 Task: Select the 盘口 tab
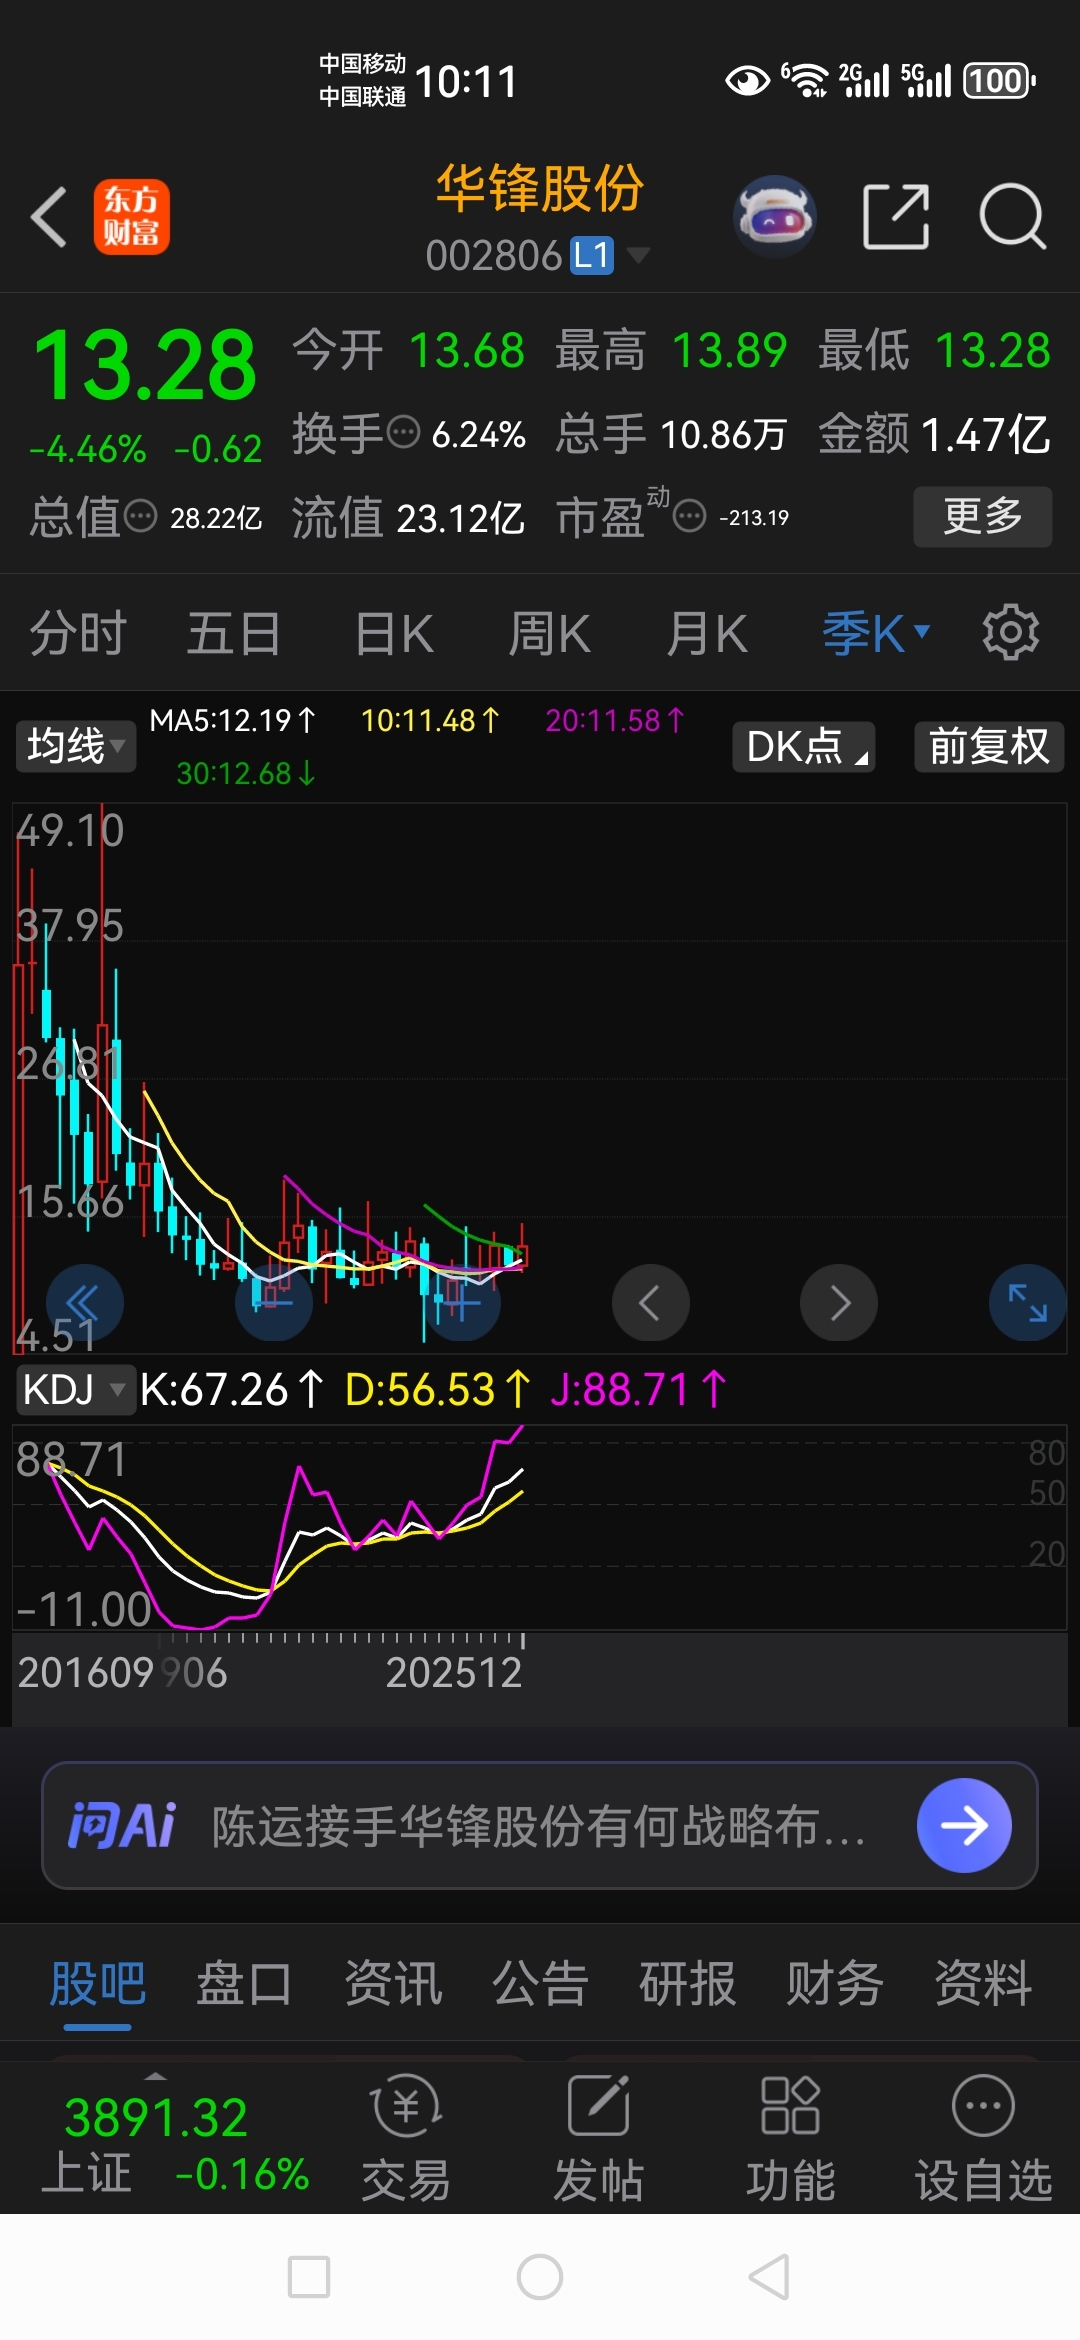(x=244, y=1983)
